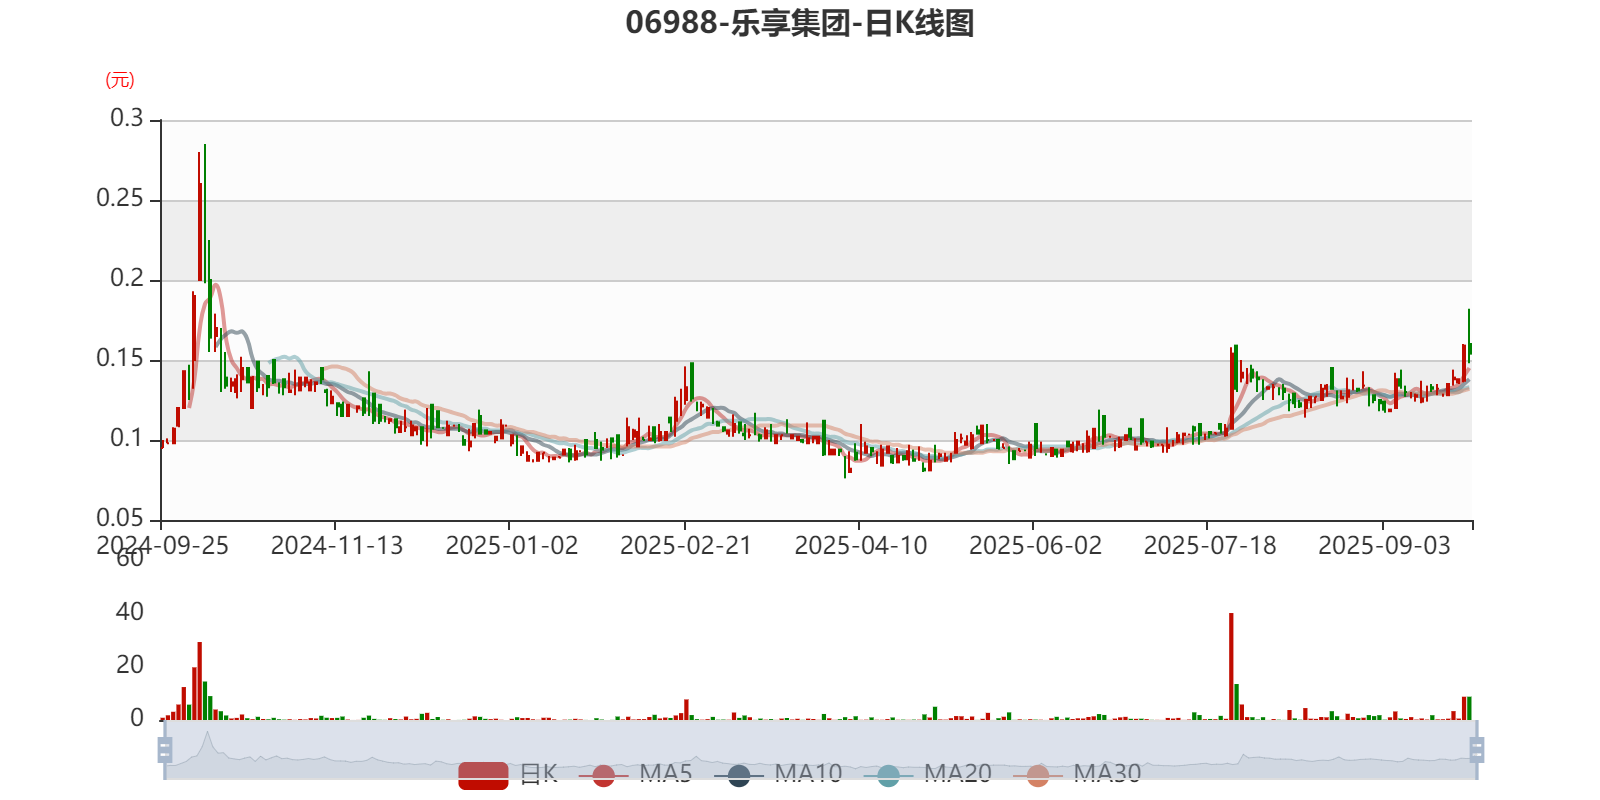
Task: Toggle the 日K series in the legend
Action: tap(508, 774)
